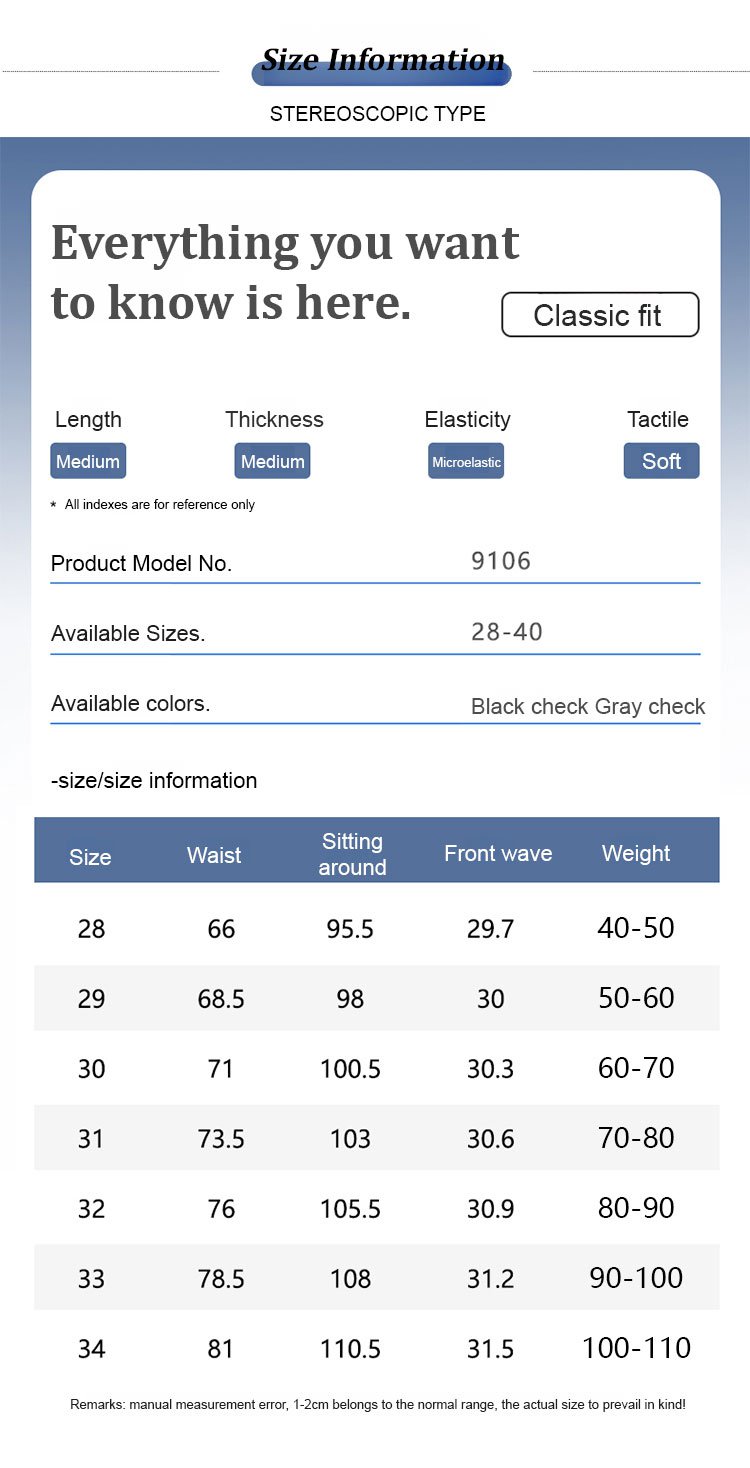Click the Classic fit button
The width and height of the screenshot is (750, 1468).
(x=599, y=315)
